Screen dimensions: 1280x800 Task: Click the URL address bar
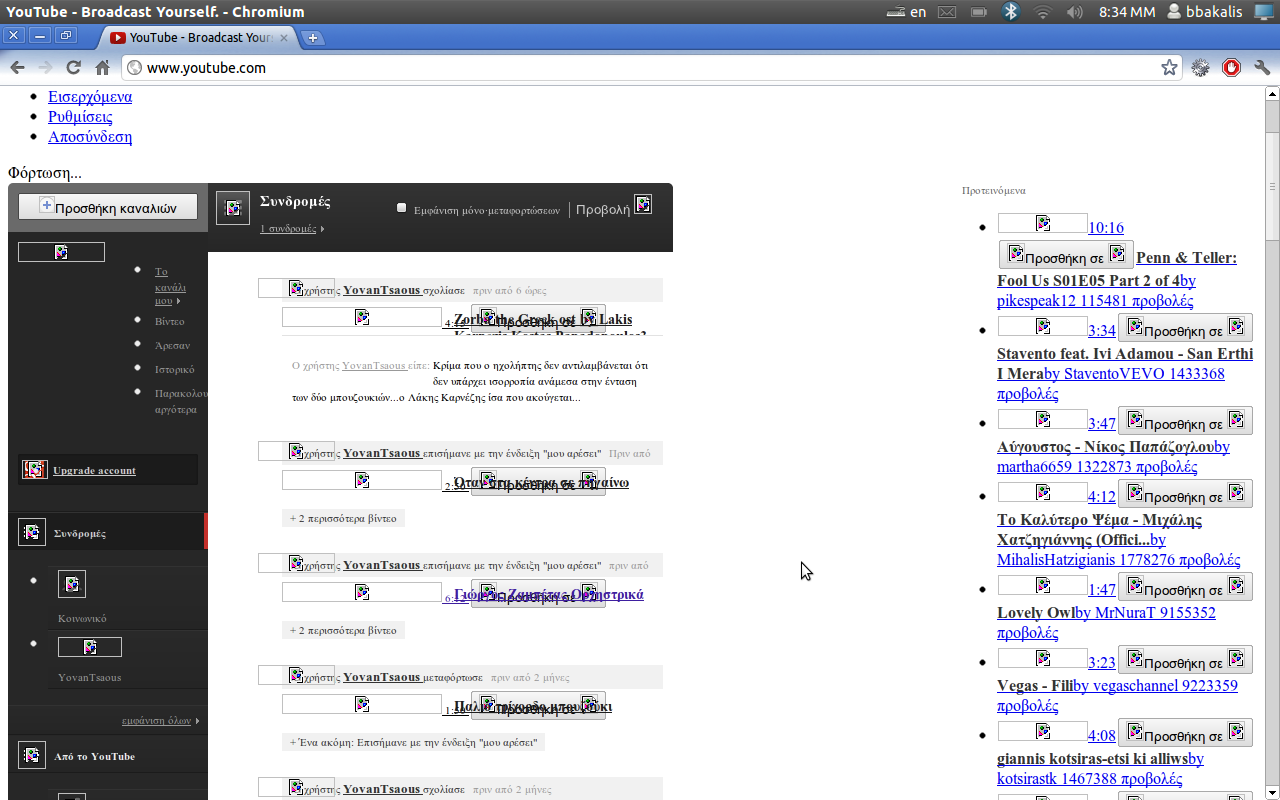[640, 68]
